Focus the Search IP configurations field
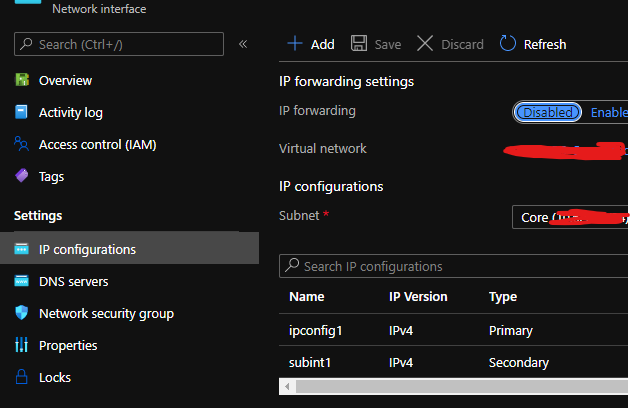This screenshot has height=408, width=630. (x=453, y=266)
